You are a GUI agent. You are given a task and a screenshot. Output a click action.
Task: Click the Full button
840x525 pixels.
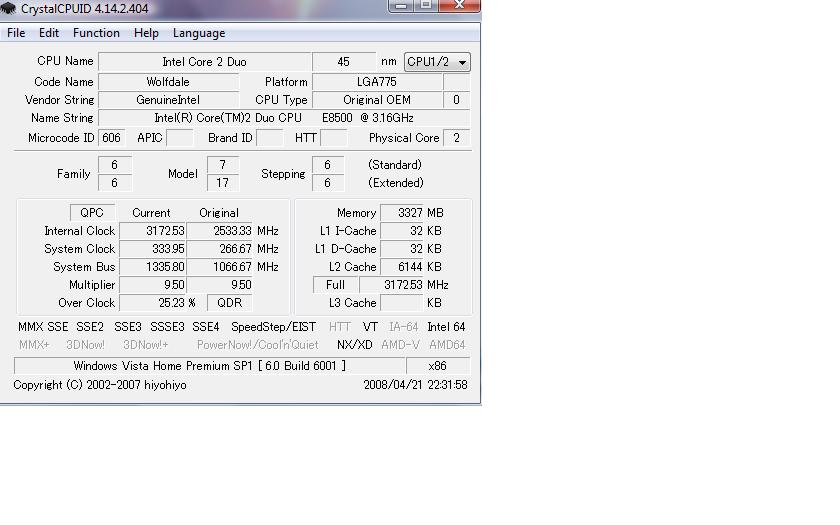[x=335, y=285]
